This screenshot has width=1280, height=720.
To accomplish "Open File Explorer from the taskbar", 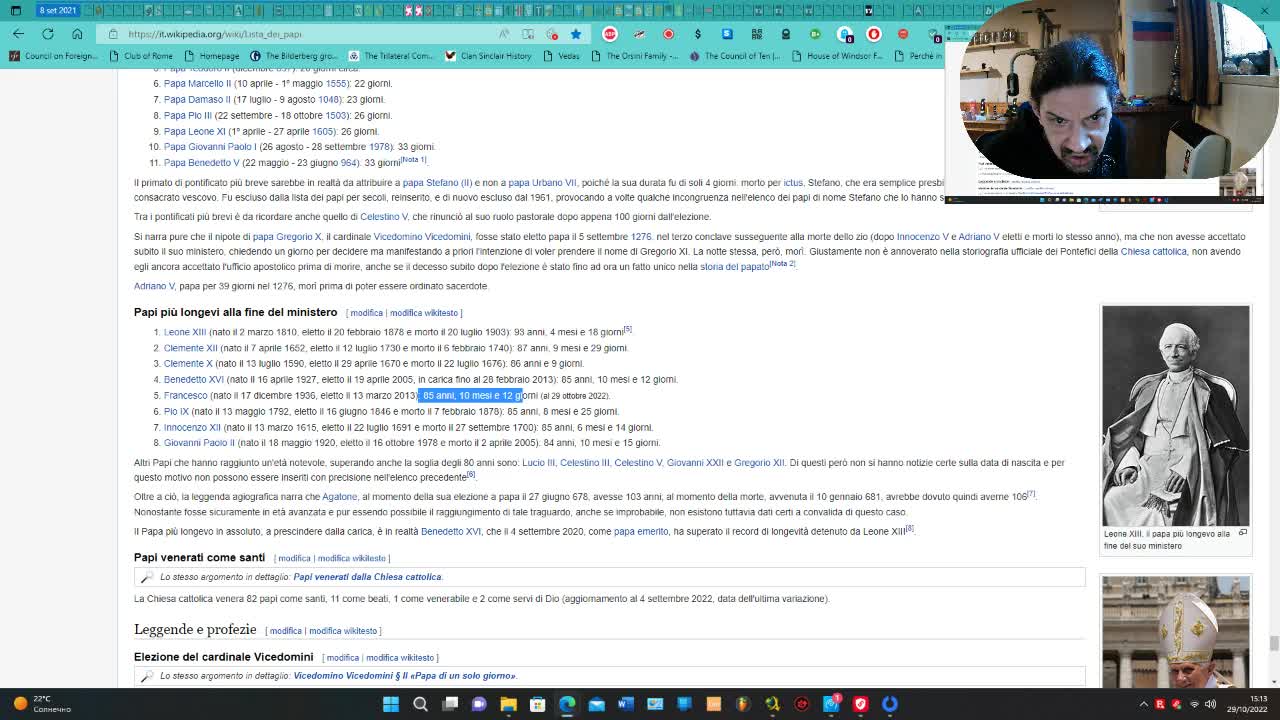I will point(508,704).
